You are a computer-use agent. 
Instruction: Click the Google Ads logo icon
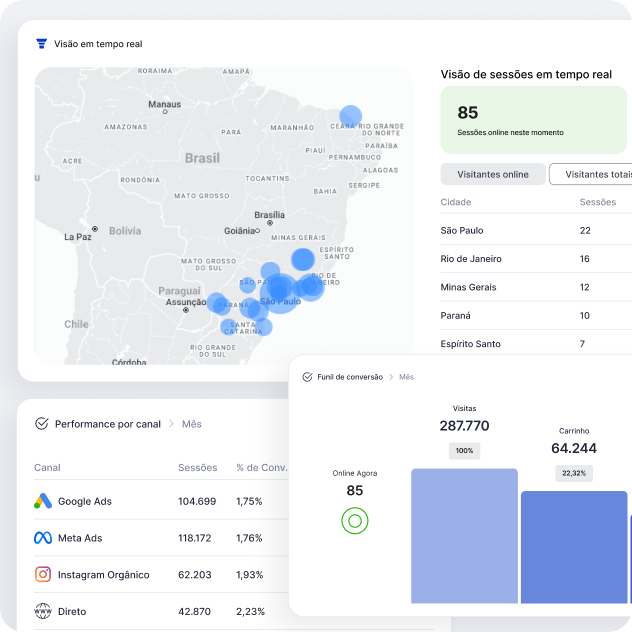pyautogui.click(x=43, y=501)
